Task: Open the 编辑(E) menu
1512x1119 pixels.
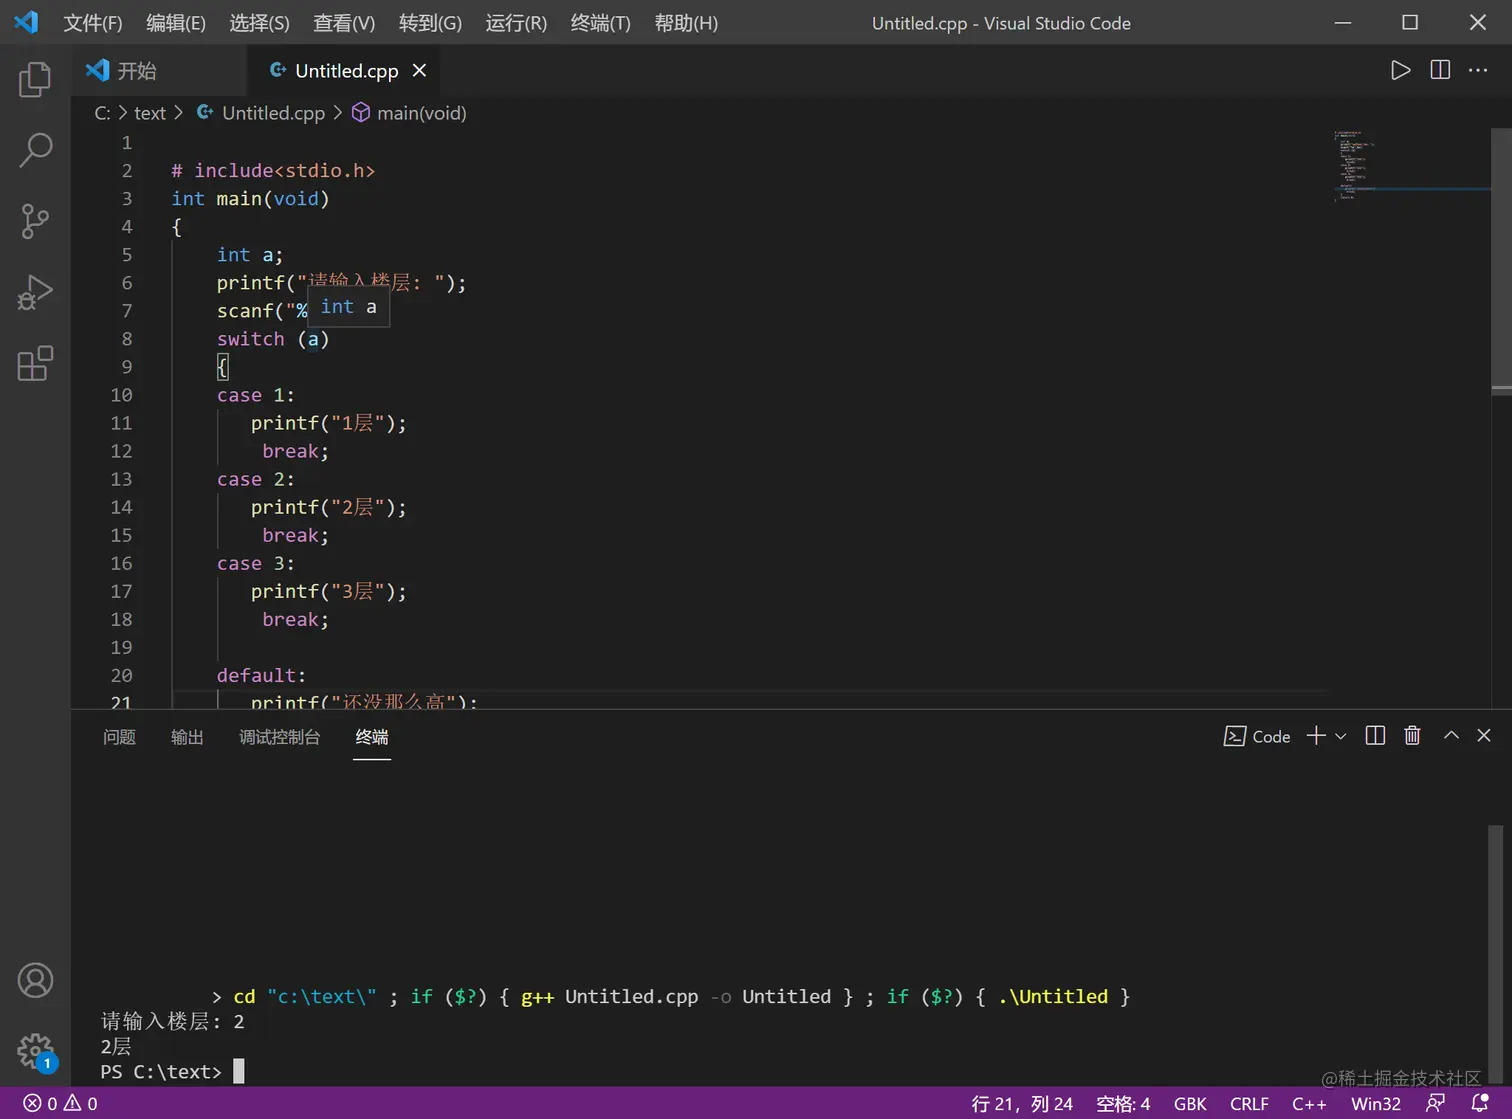Action: (x=176, y=23)
